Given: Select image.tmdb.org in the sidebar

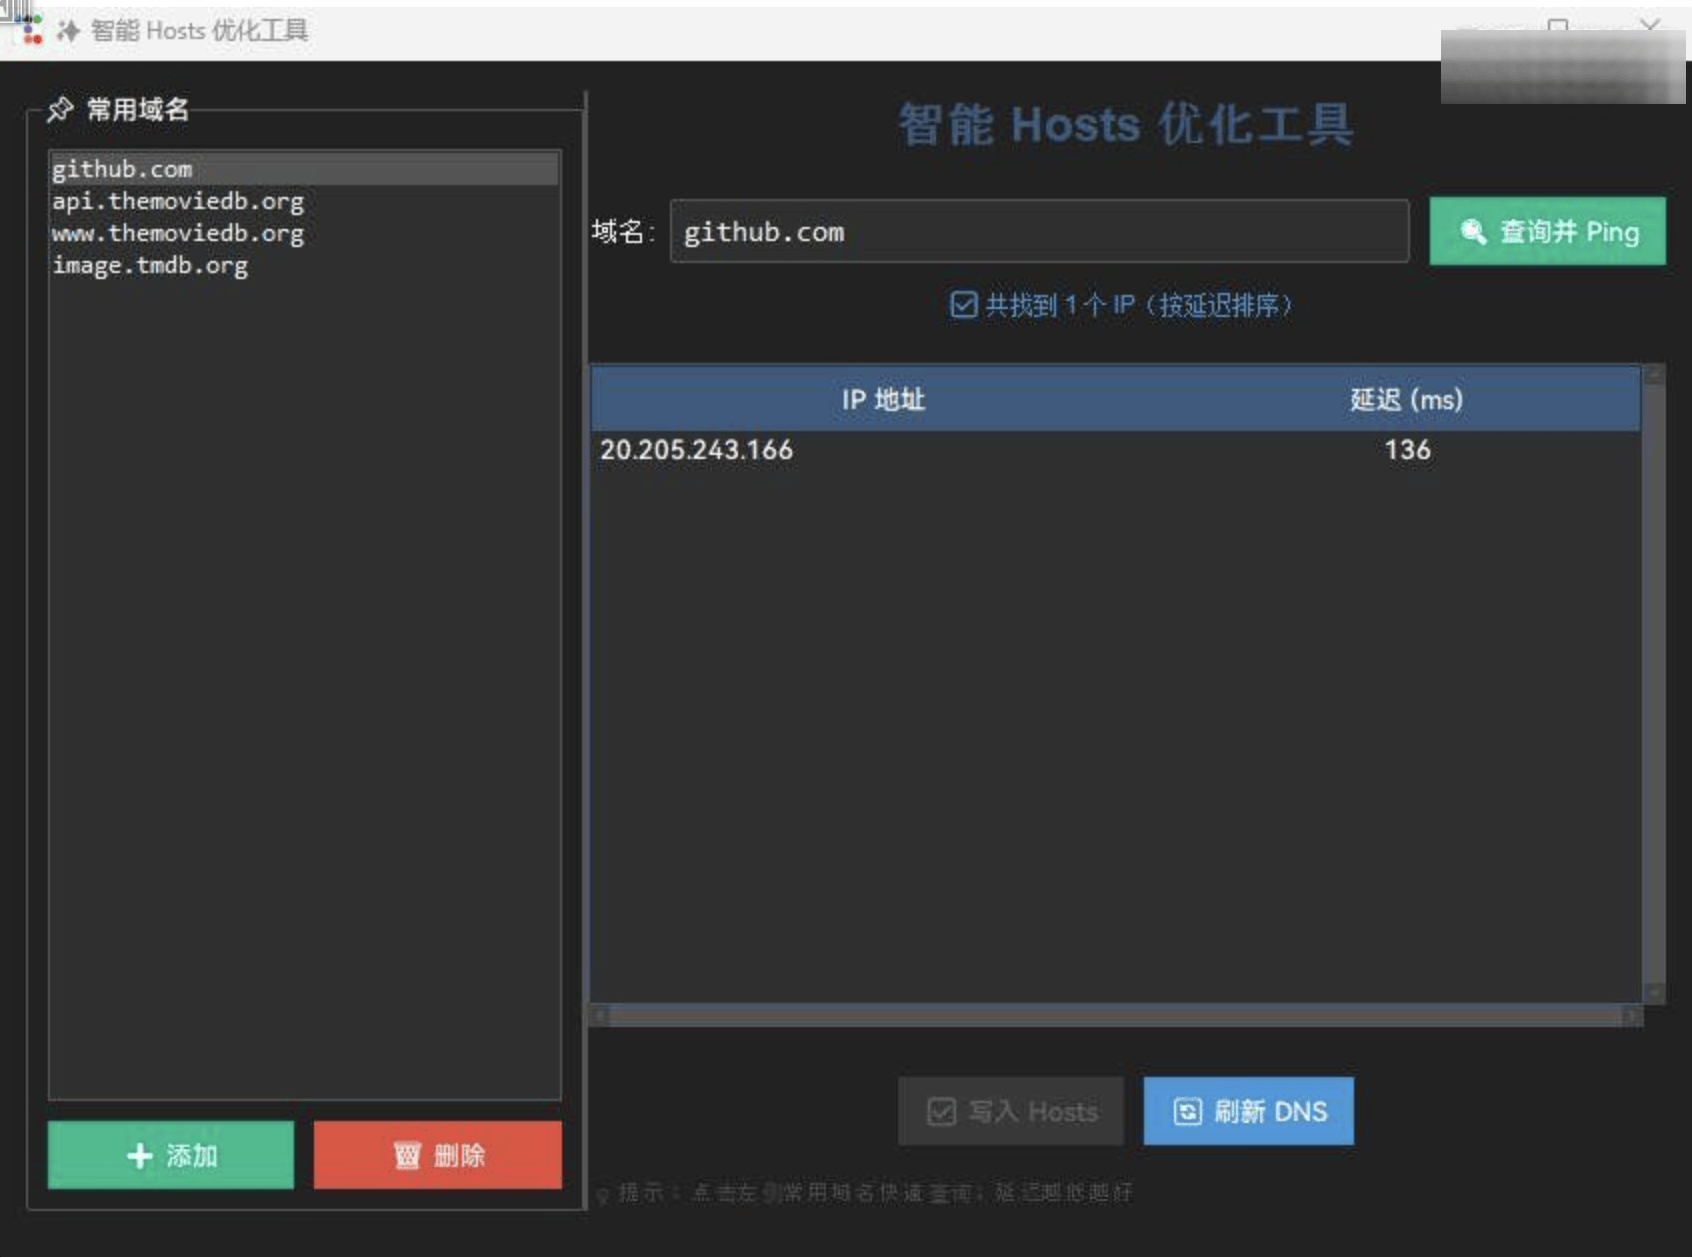Looking at the screenshot, I should 151,264.
